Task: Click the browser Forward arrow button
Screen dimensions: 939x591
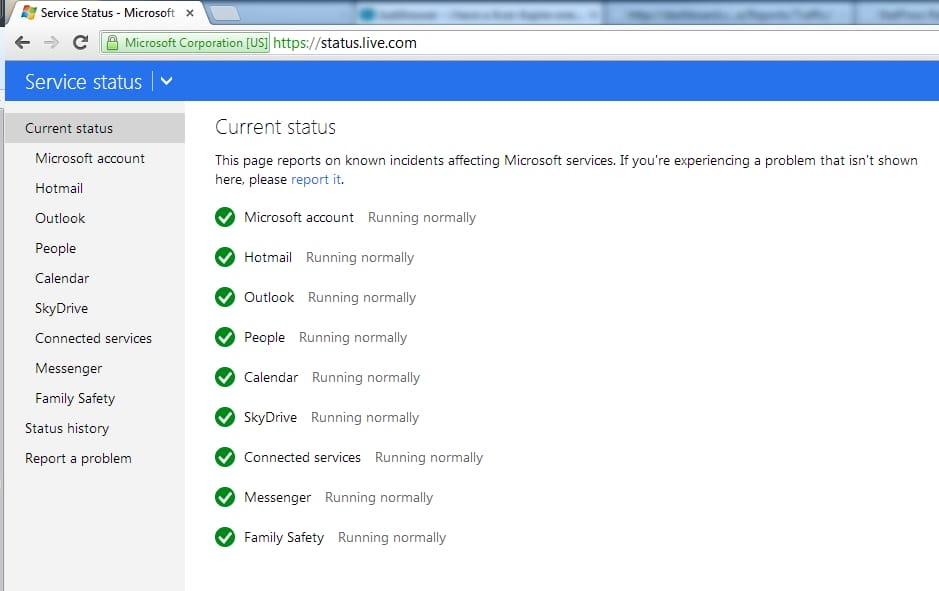Action: coord(51,43)
